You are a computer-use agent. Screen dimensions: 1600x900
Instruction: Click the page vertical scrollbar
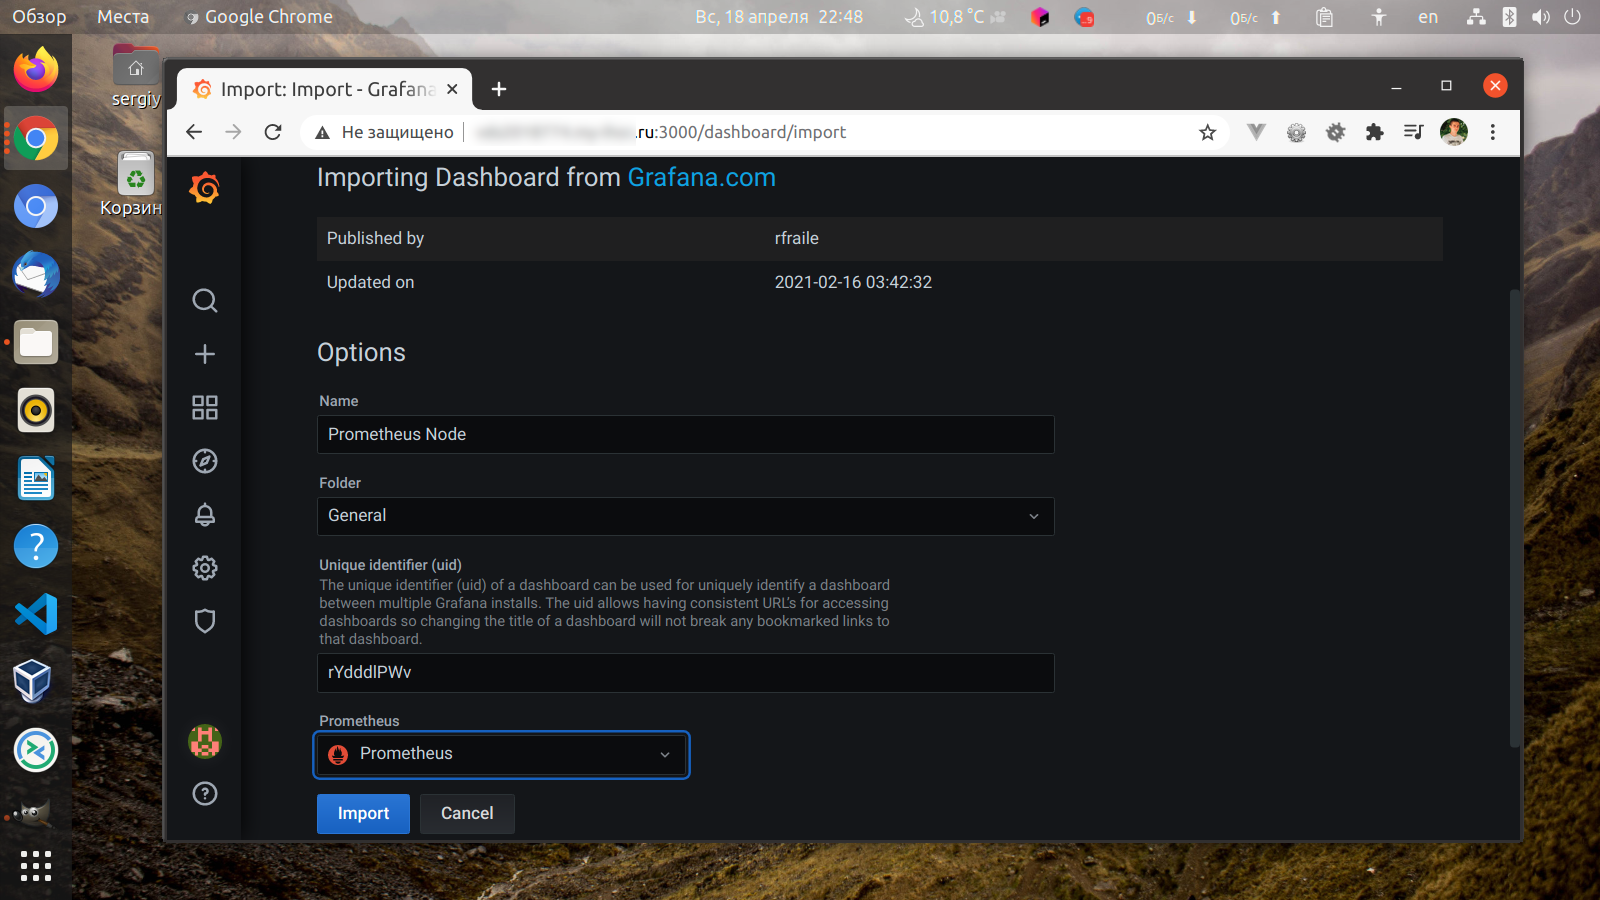[1515, 518]
